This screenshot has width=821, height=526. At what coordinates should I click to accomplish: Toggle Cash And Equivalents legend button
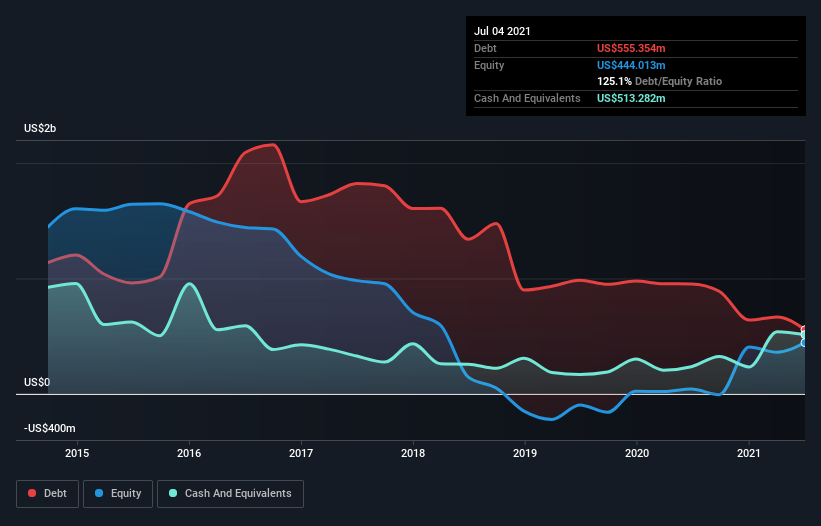point(230,494)
